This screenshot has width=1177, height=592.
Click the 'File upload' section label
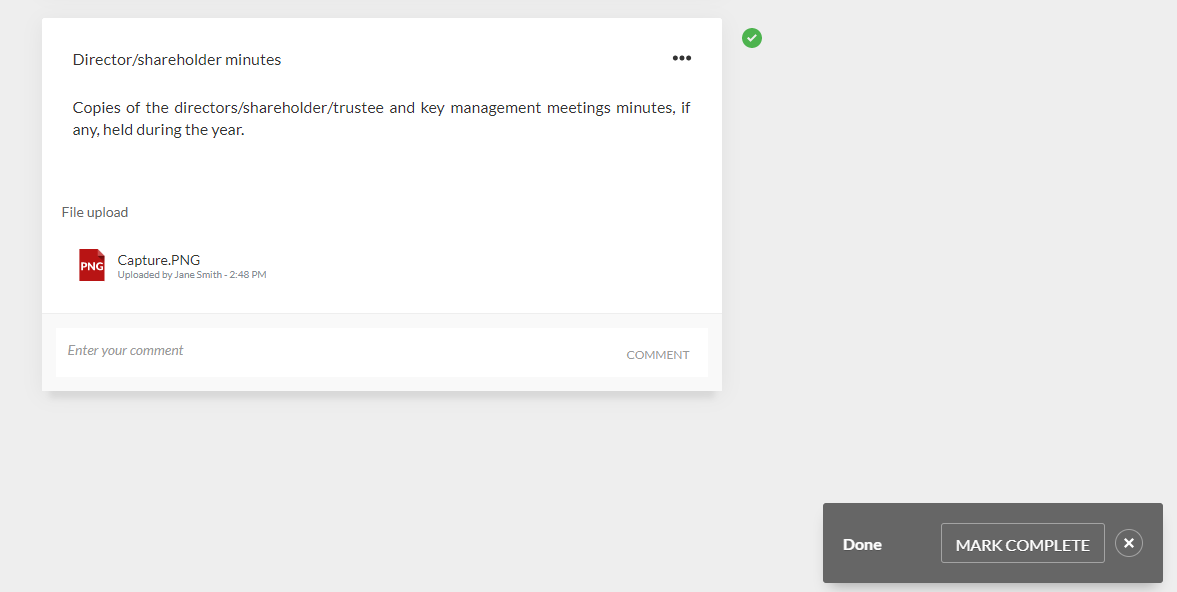coord(95,212)
